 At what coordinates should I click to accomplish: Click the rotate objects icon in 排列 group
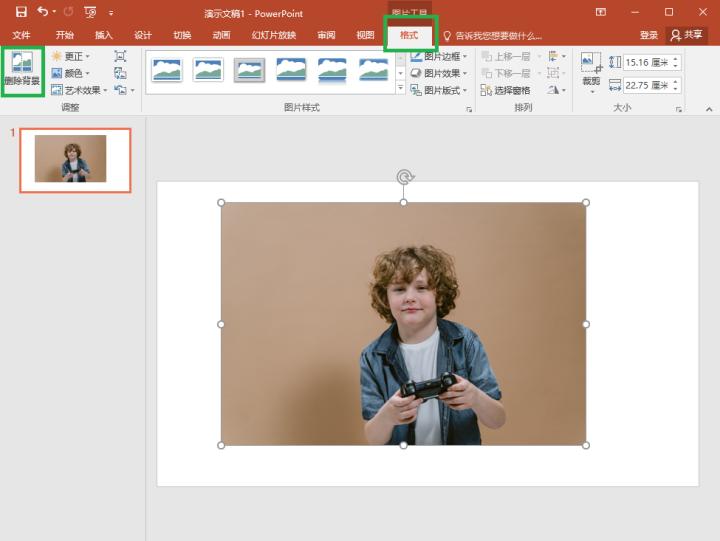click(x=553, y=90)
